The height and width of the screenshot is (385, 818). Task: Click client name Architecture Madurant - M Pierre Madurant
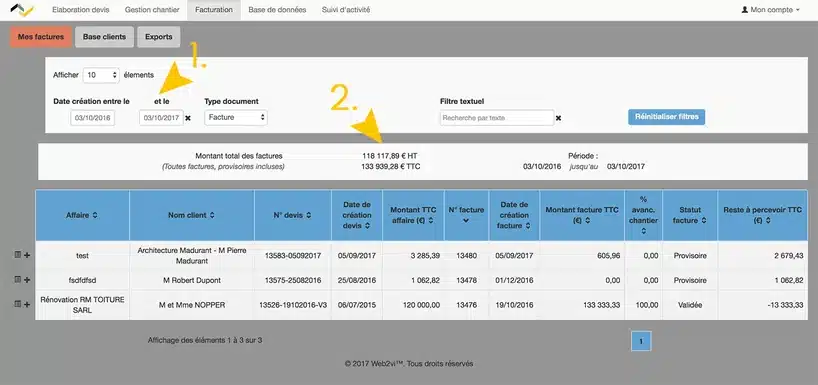[191, 256]
